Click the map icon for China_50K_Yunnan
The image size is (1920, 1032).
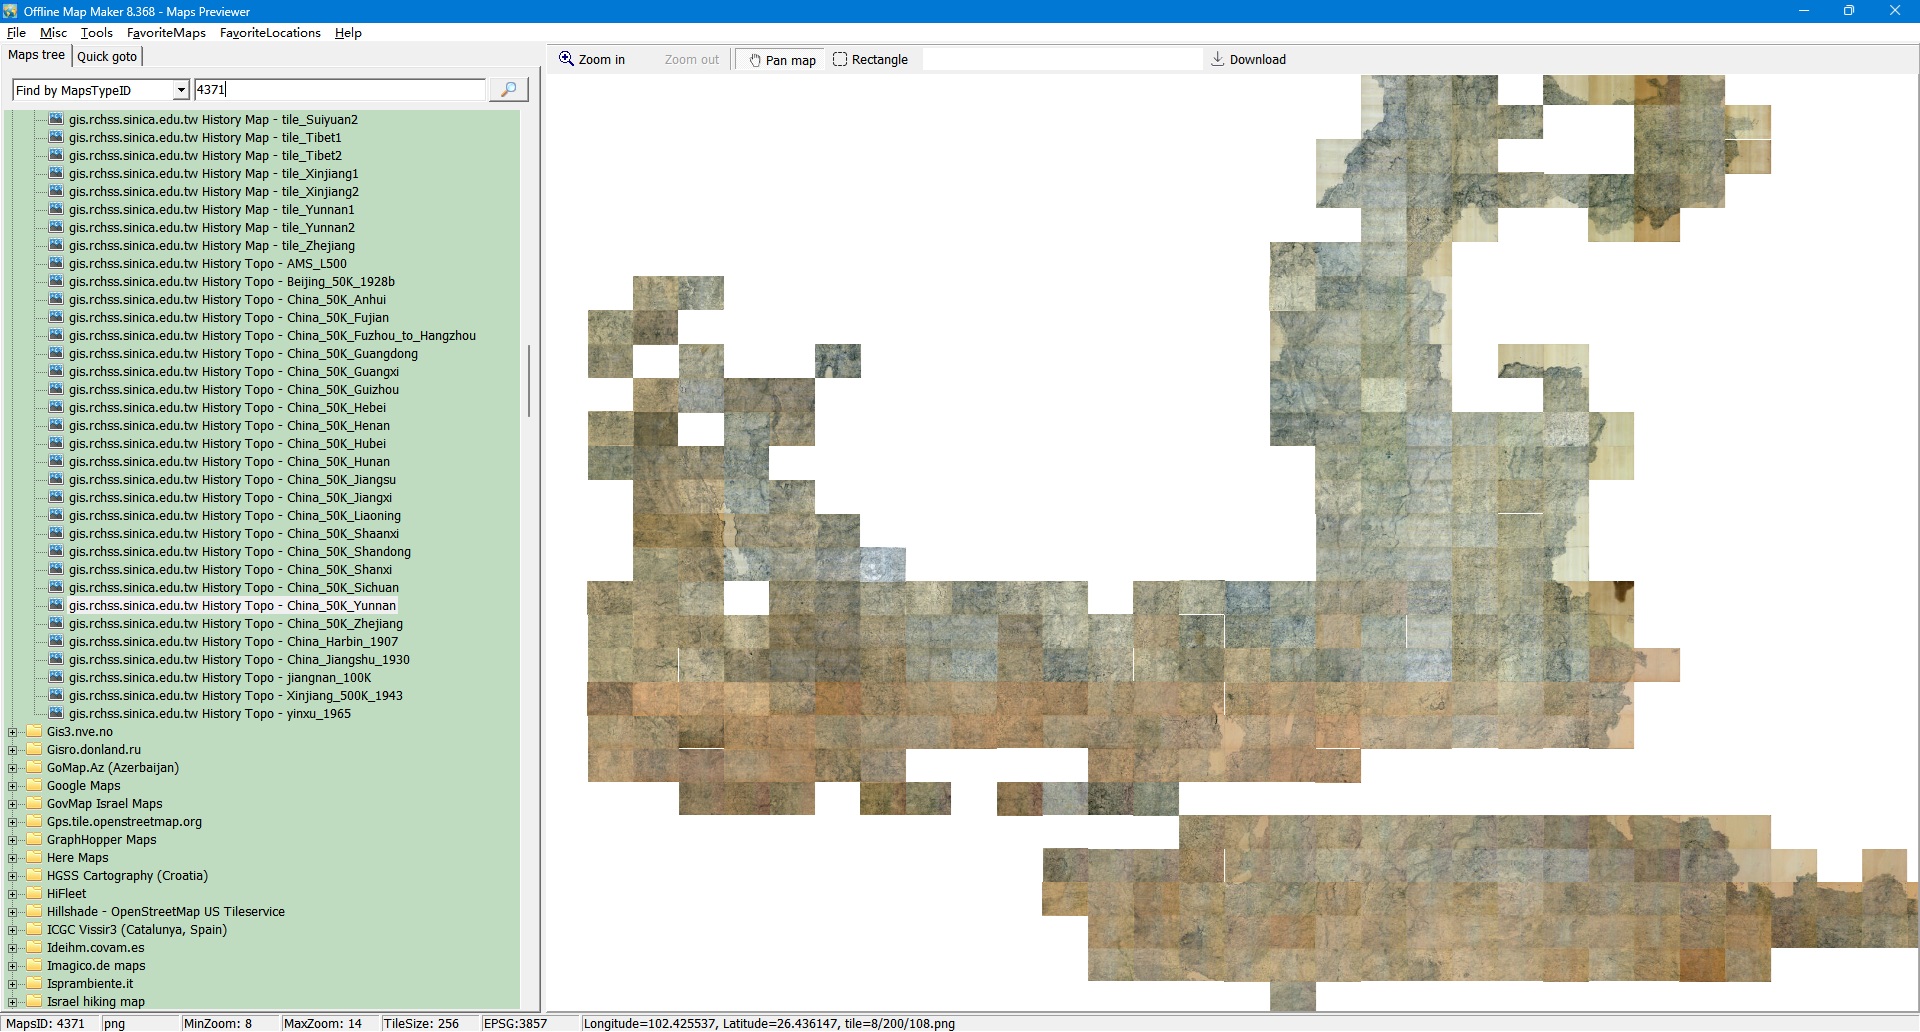(x=56, y=606)
